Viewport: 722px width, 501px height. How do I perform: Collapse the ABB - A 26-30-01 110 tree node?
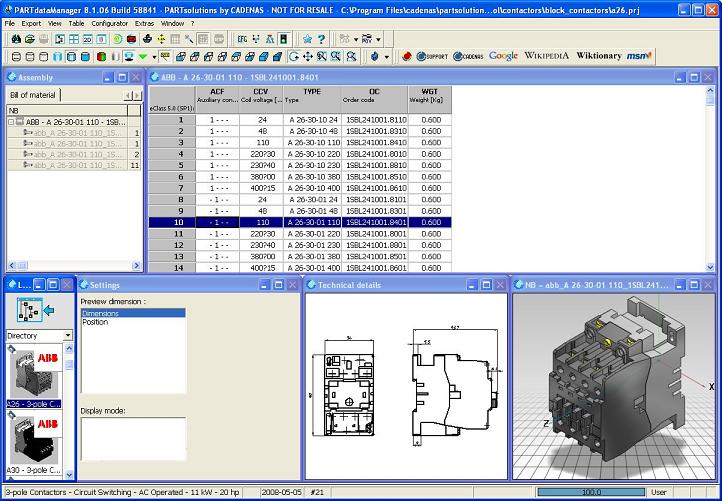pyautogui.click(x=11, y=122)
